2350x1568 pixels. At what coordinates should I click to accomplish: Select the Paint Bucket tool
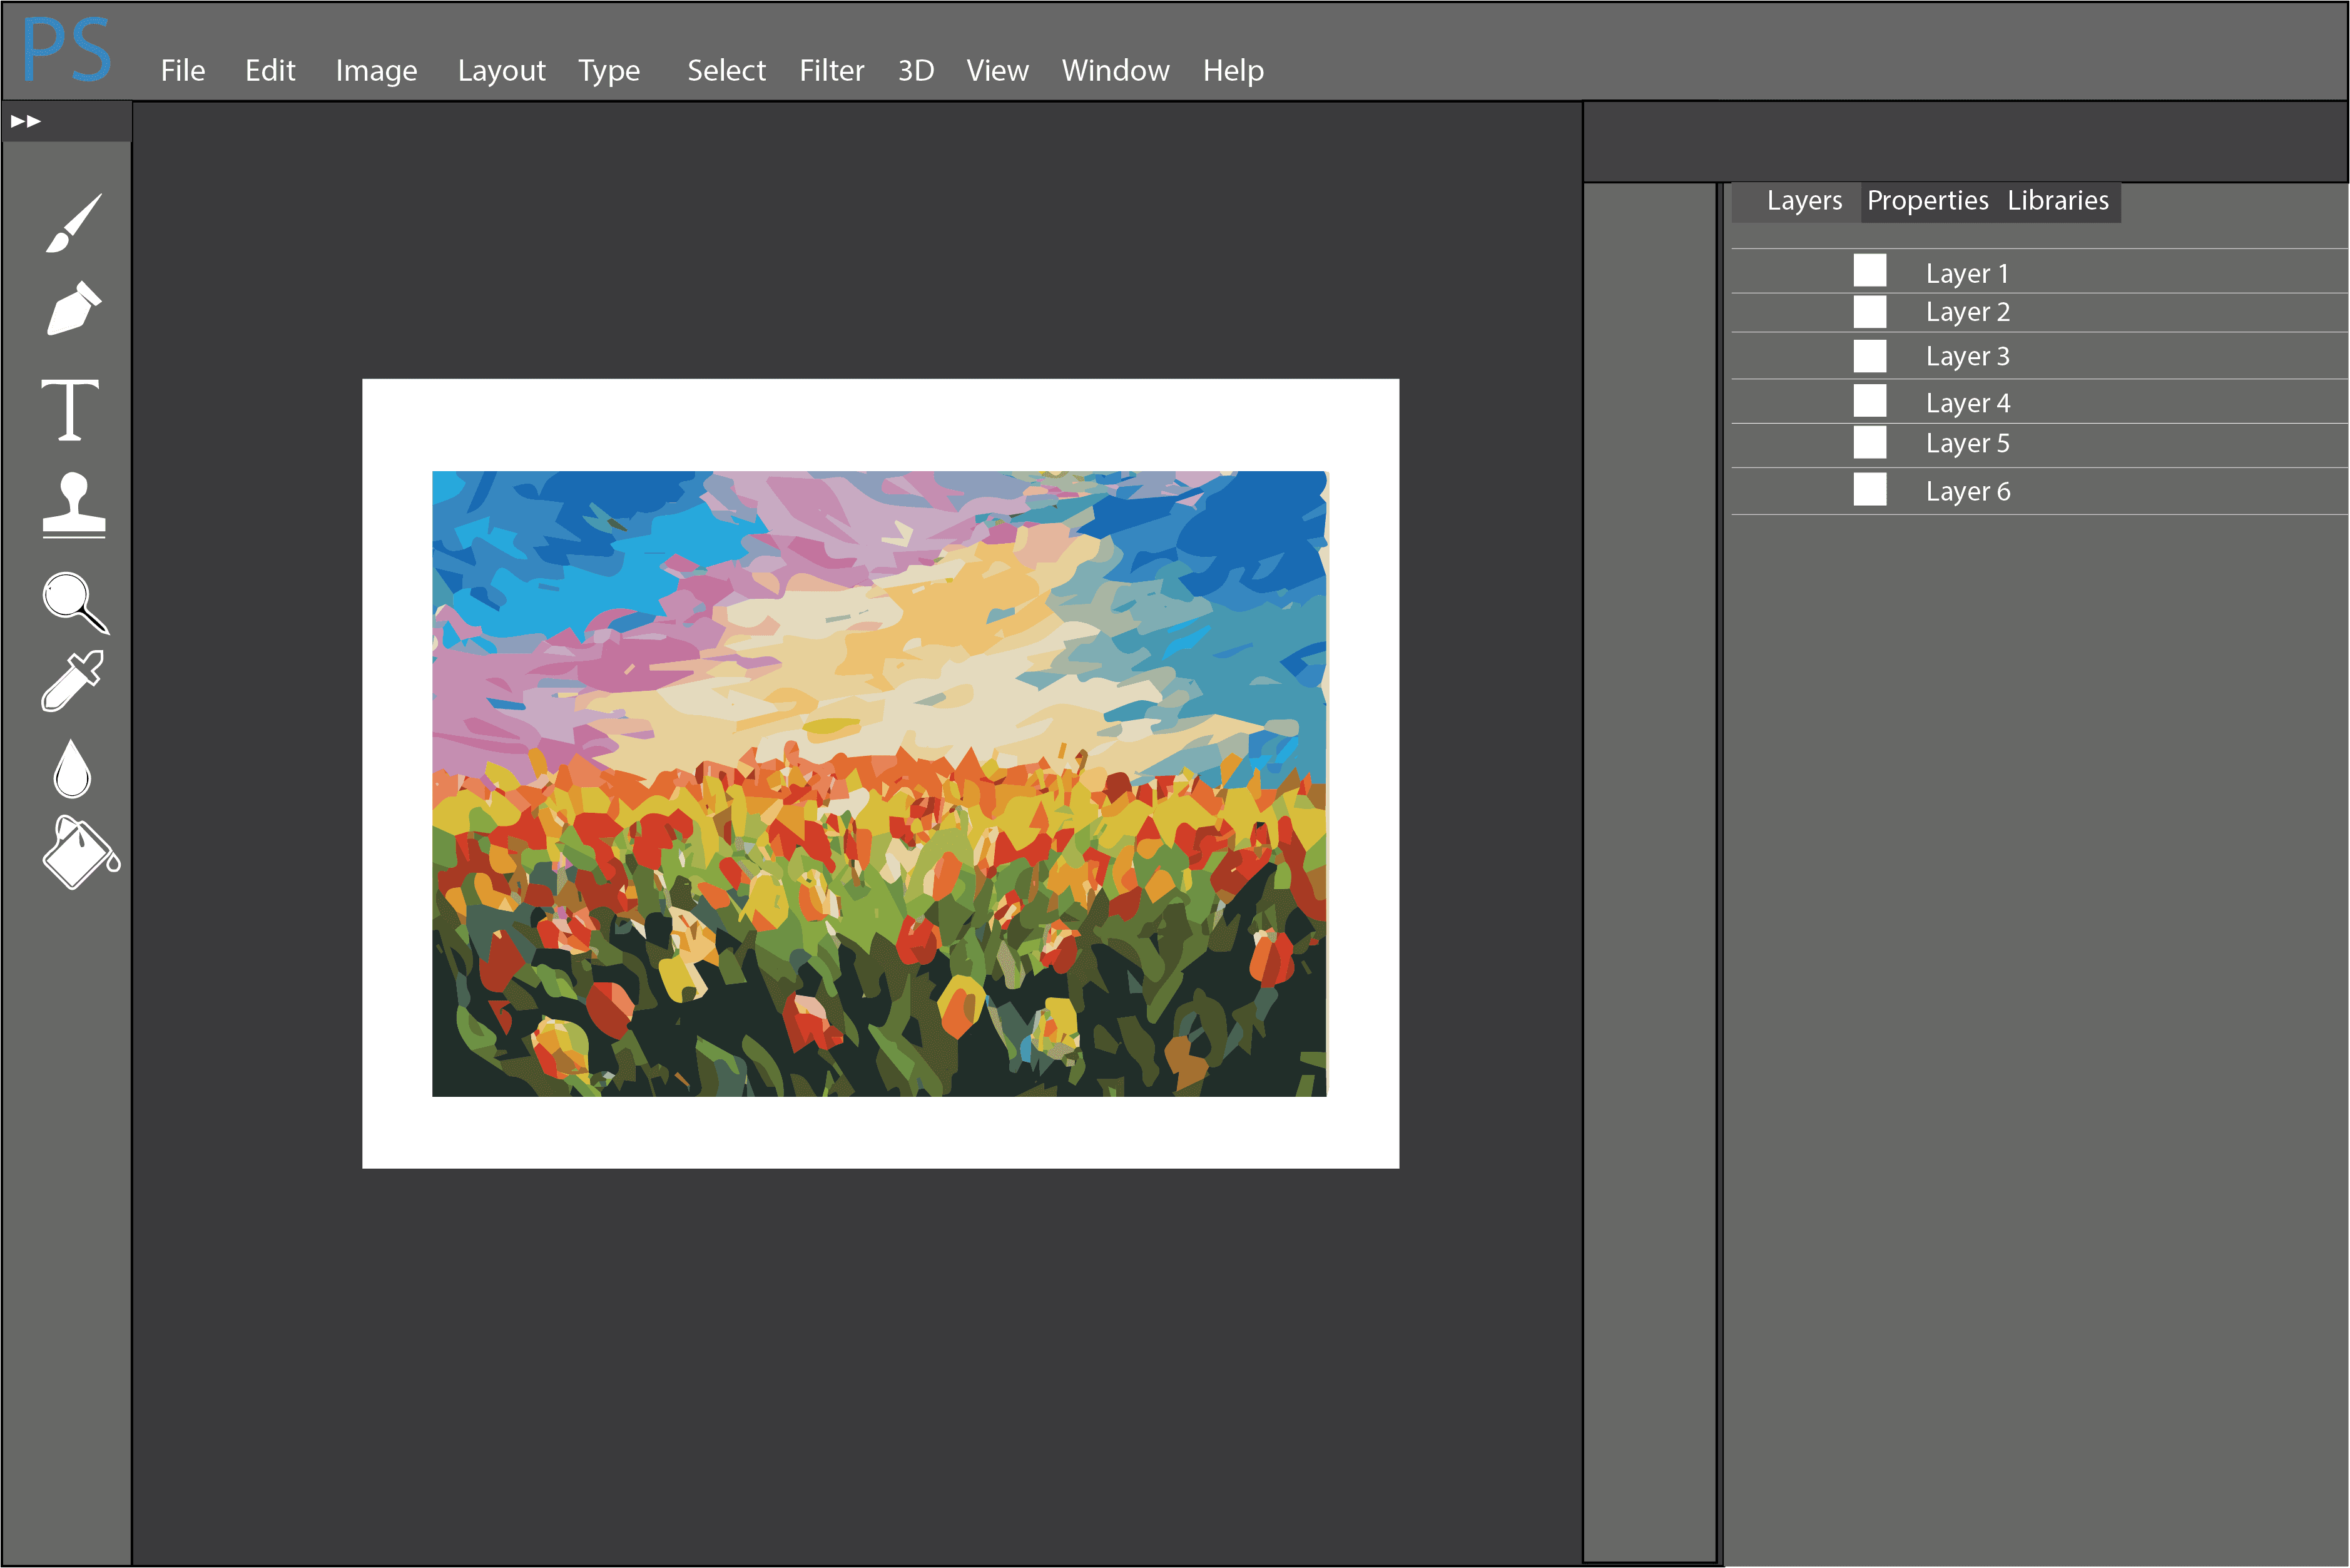click(x=80, y=853)
